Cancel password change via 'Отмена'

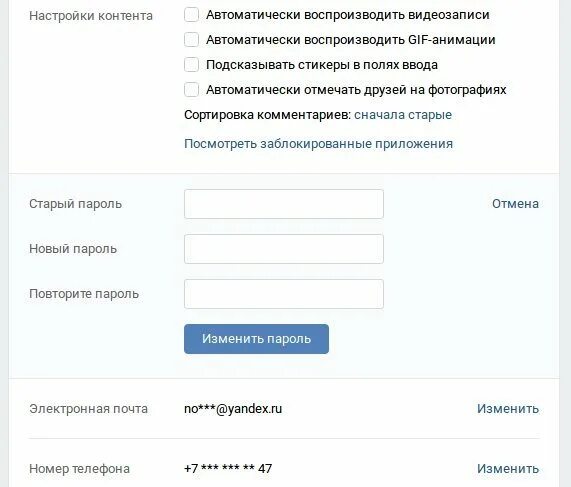point(515,204)
